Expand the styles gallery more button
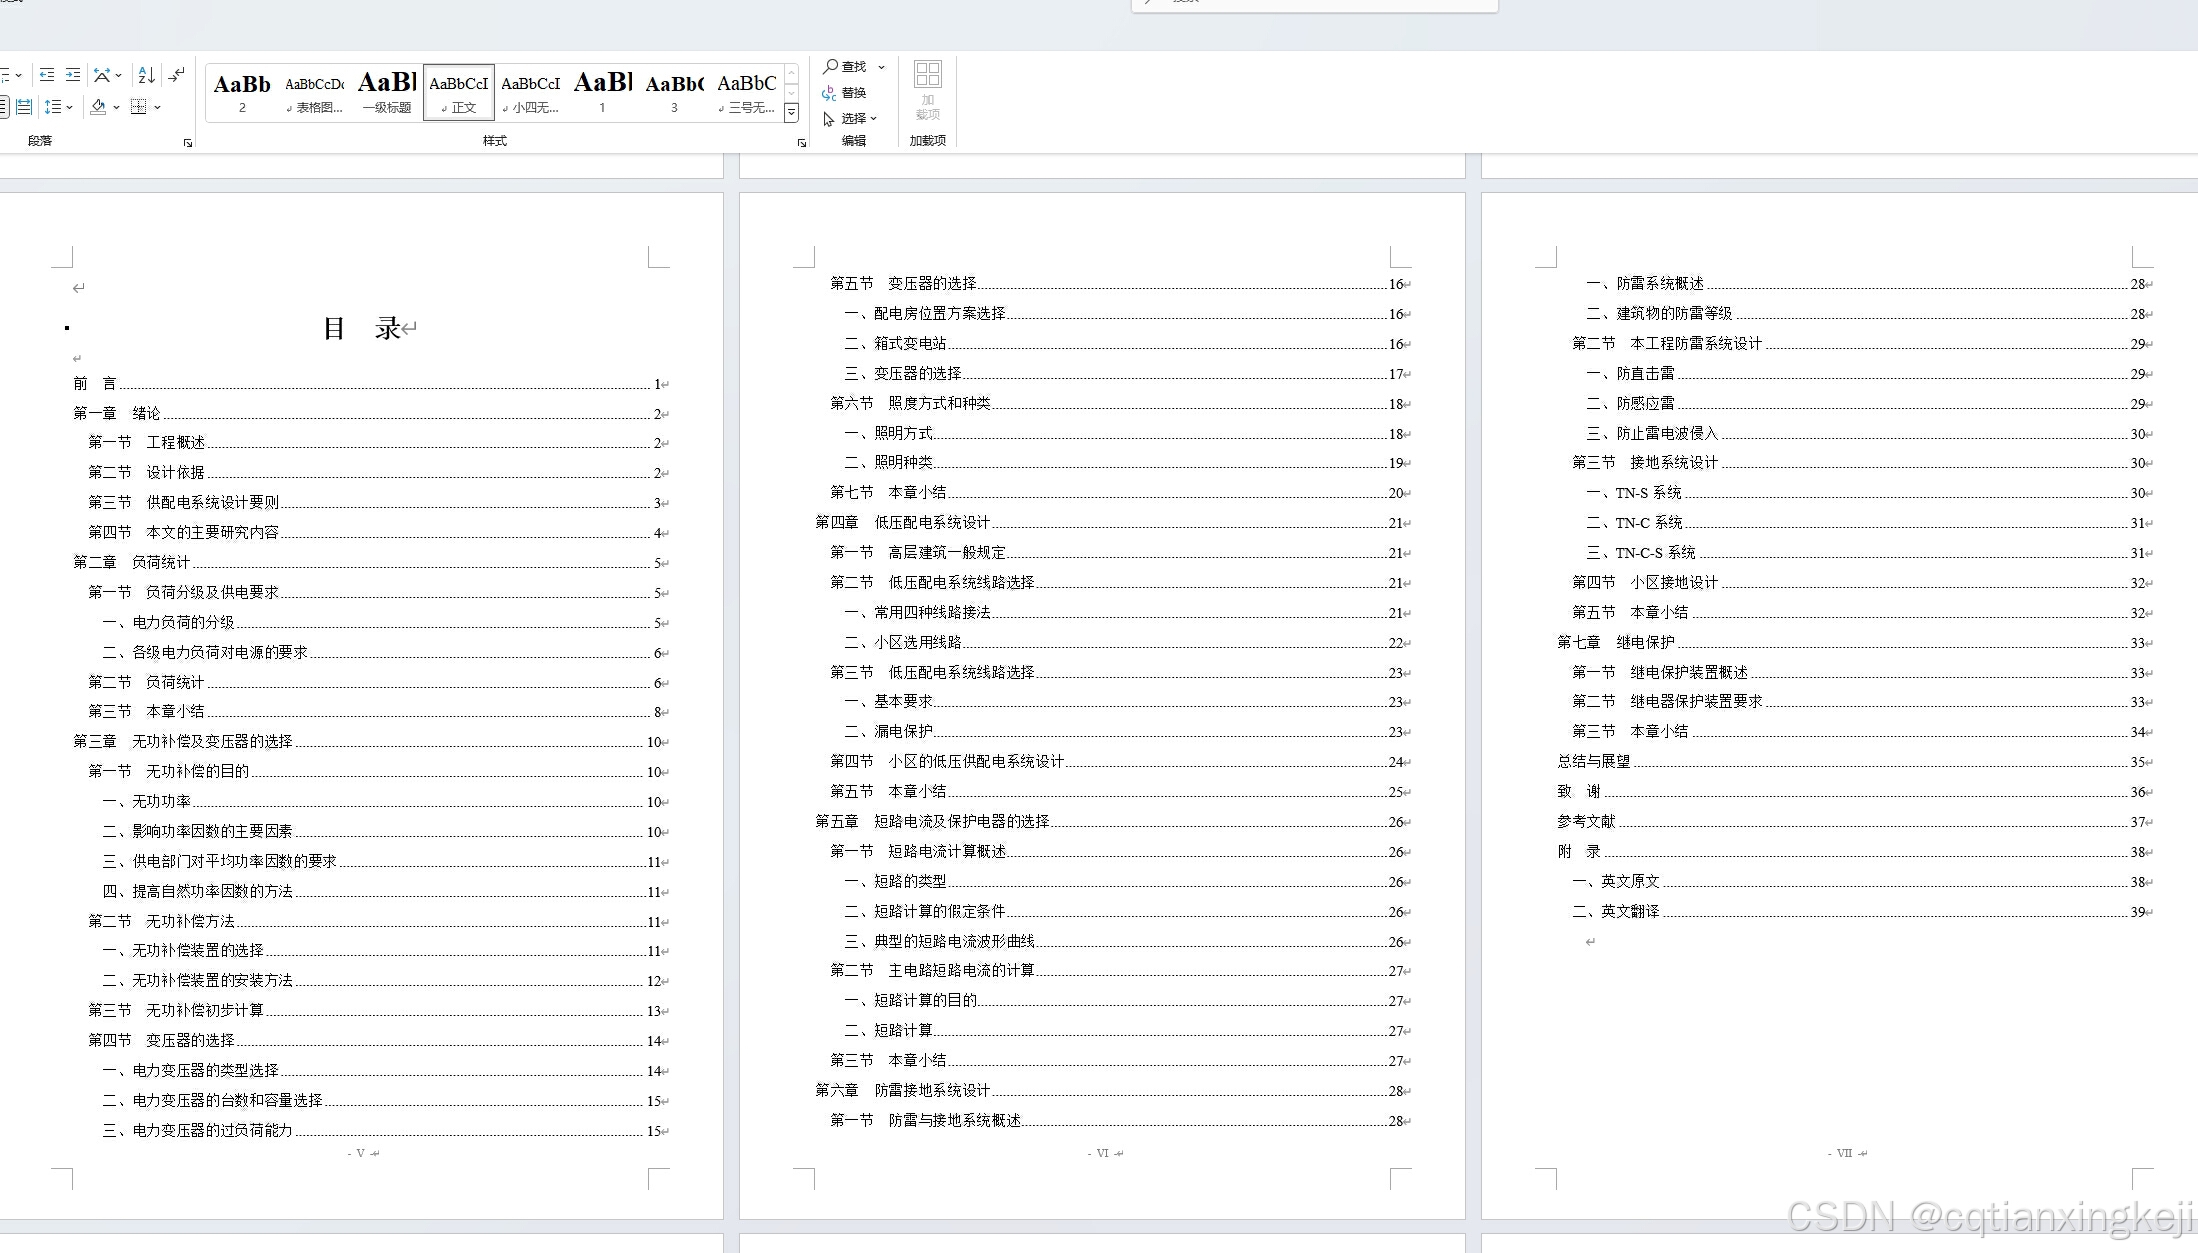 [791, 112]
